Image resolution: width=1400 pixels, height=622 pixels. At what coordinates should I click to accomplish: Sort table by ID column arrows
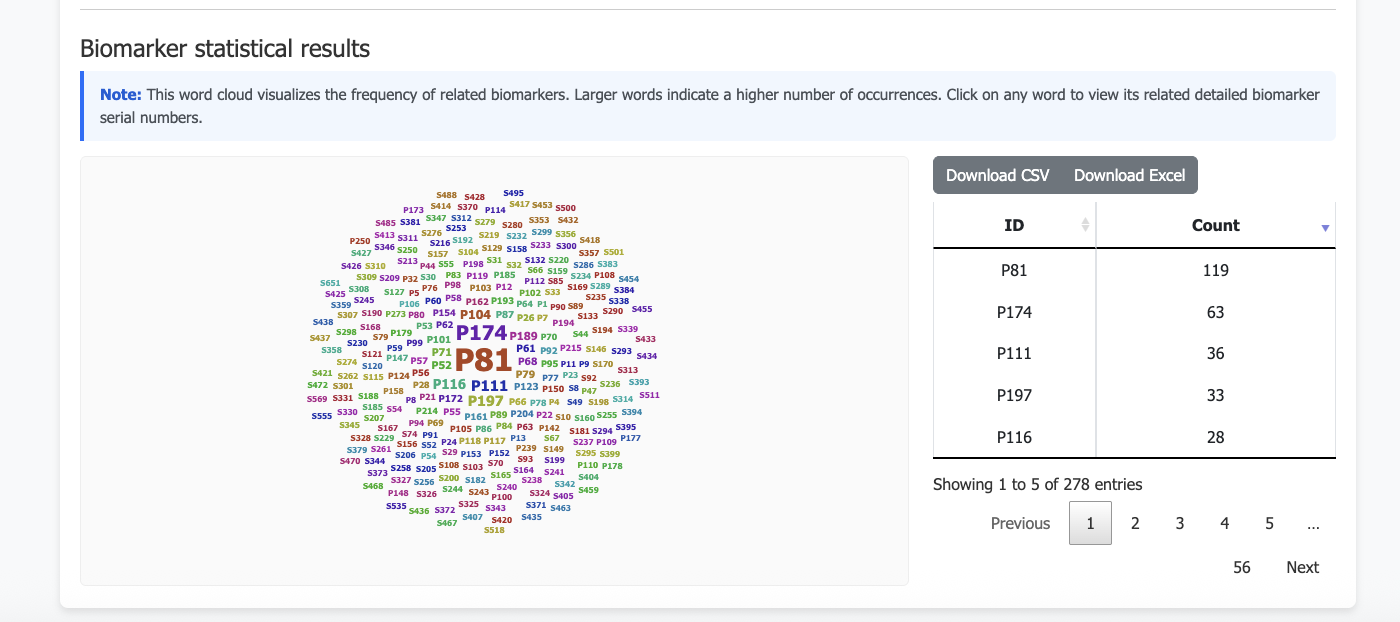click(1085, 226)
